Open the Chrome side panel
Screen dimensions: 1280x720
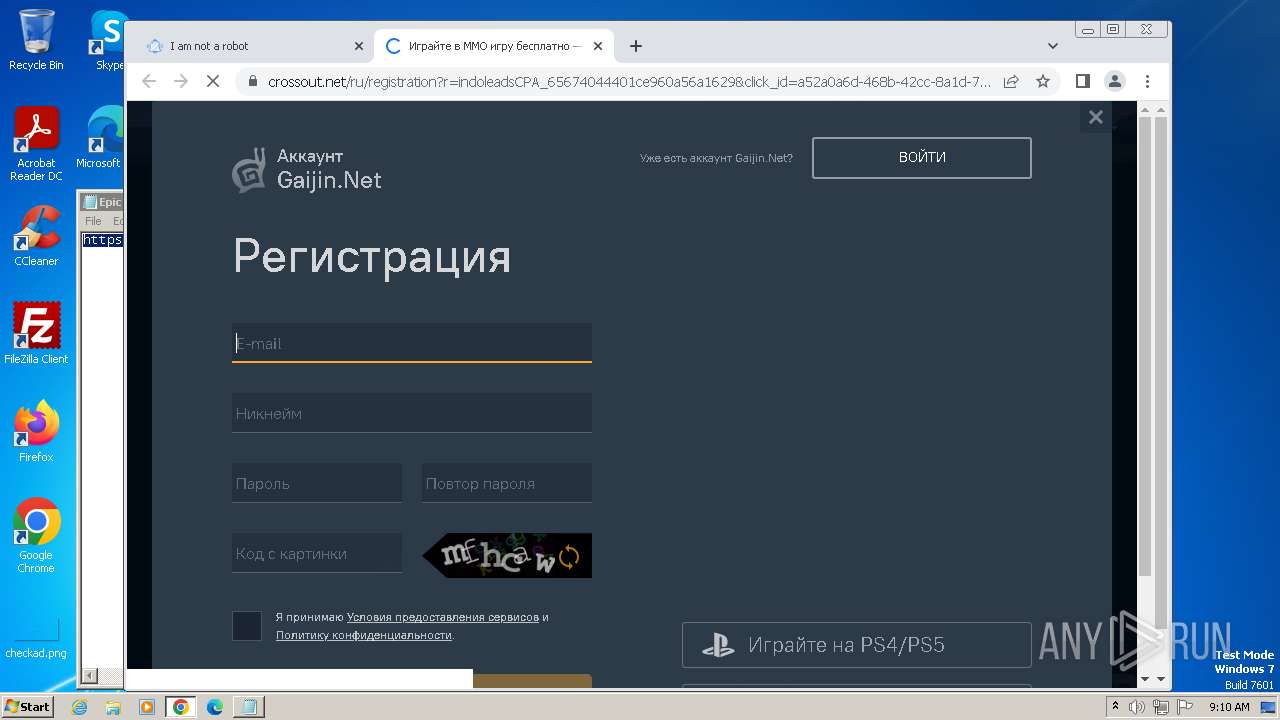tap(1082, 81)
